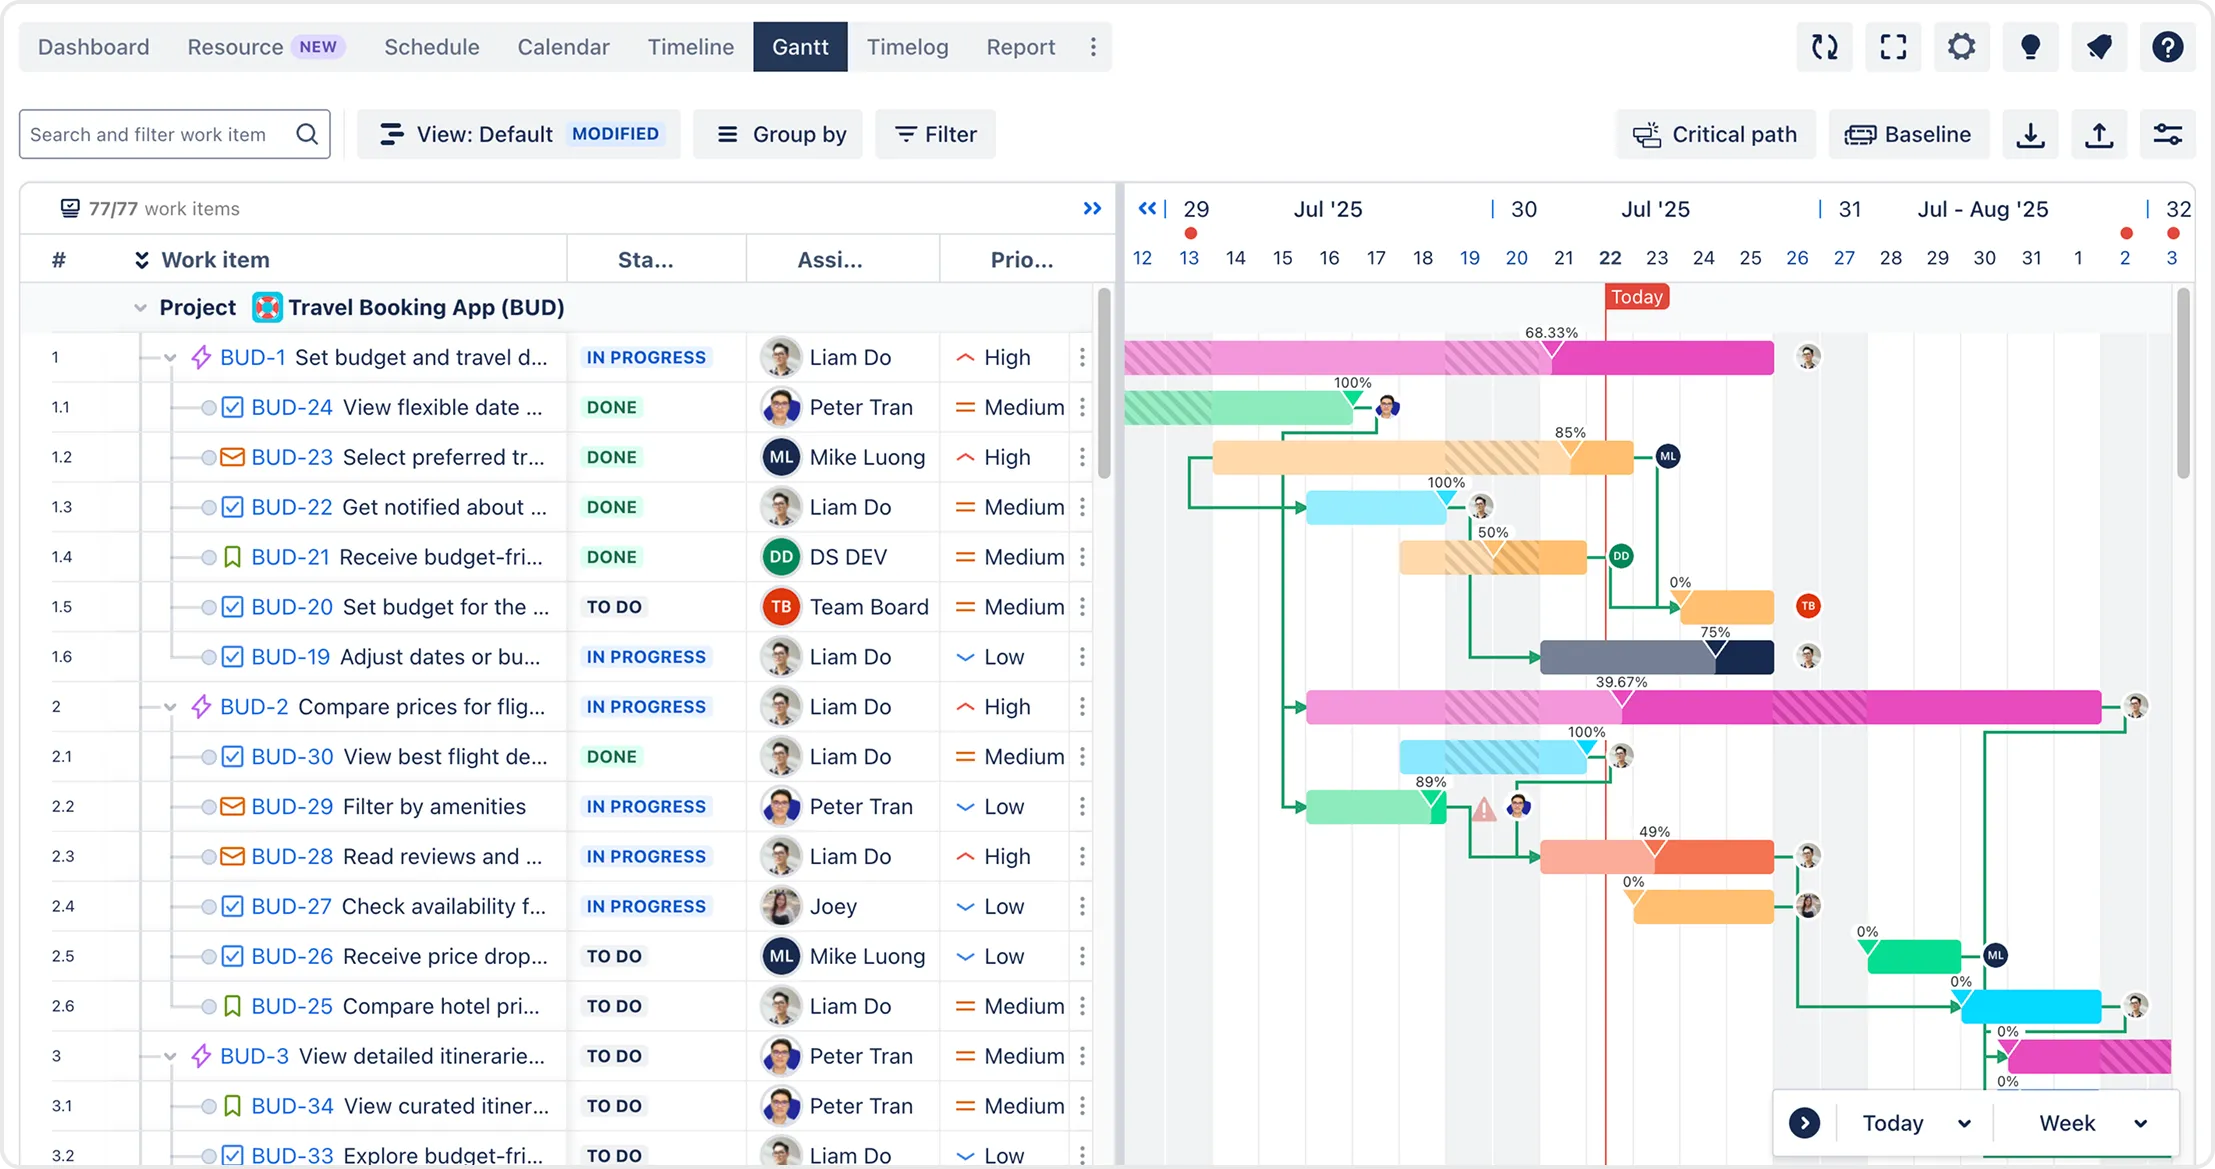
Task: Click the BUD-23 envelope type icon
Action: (x=232, y=457)
